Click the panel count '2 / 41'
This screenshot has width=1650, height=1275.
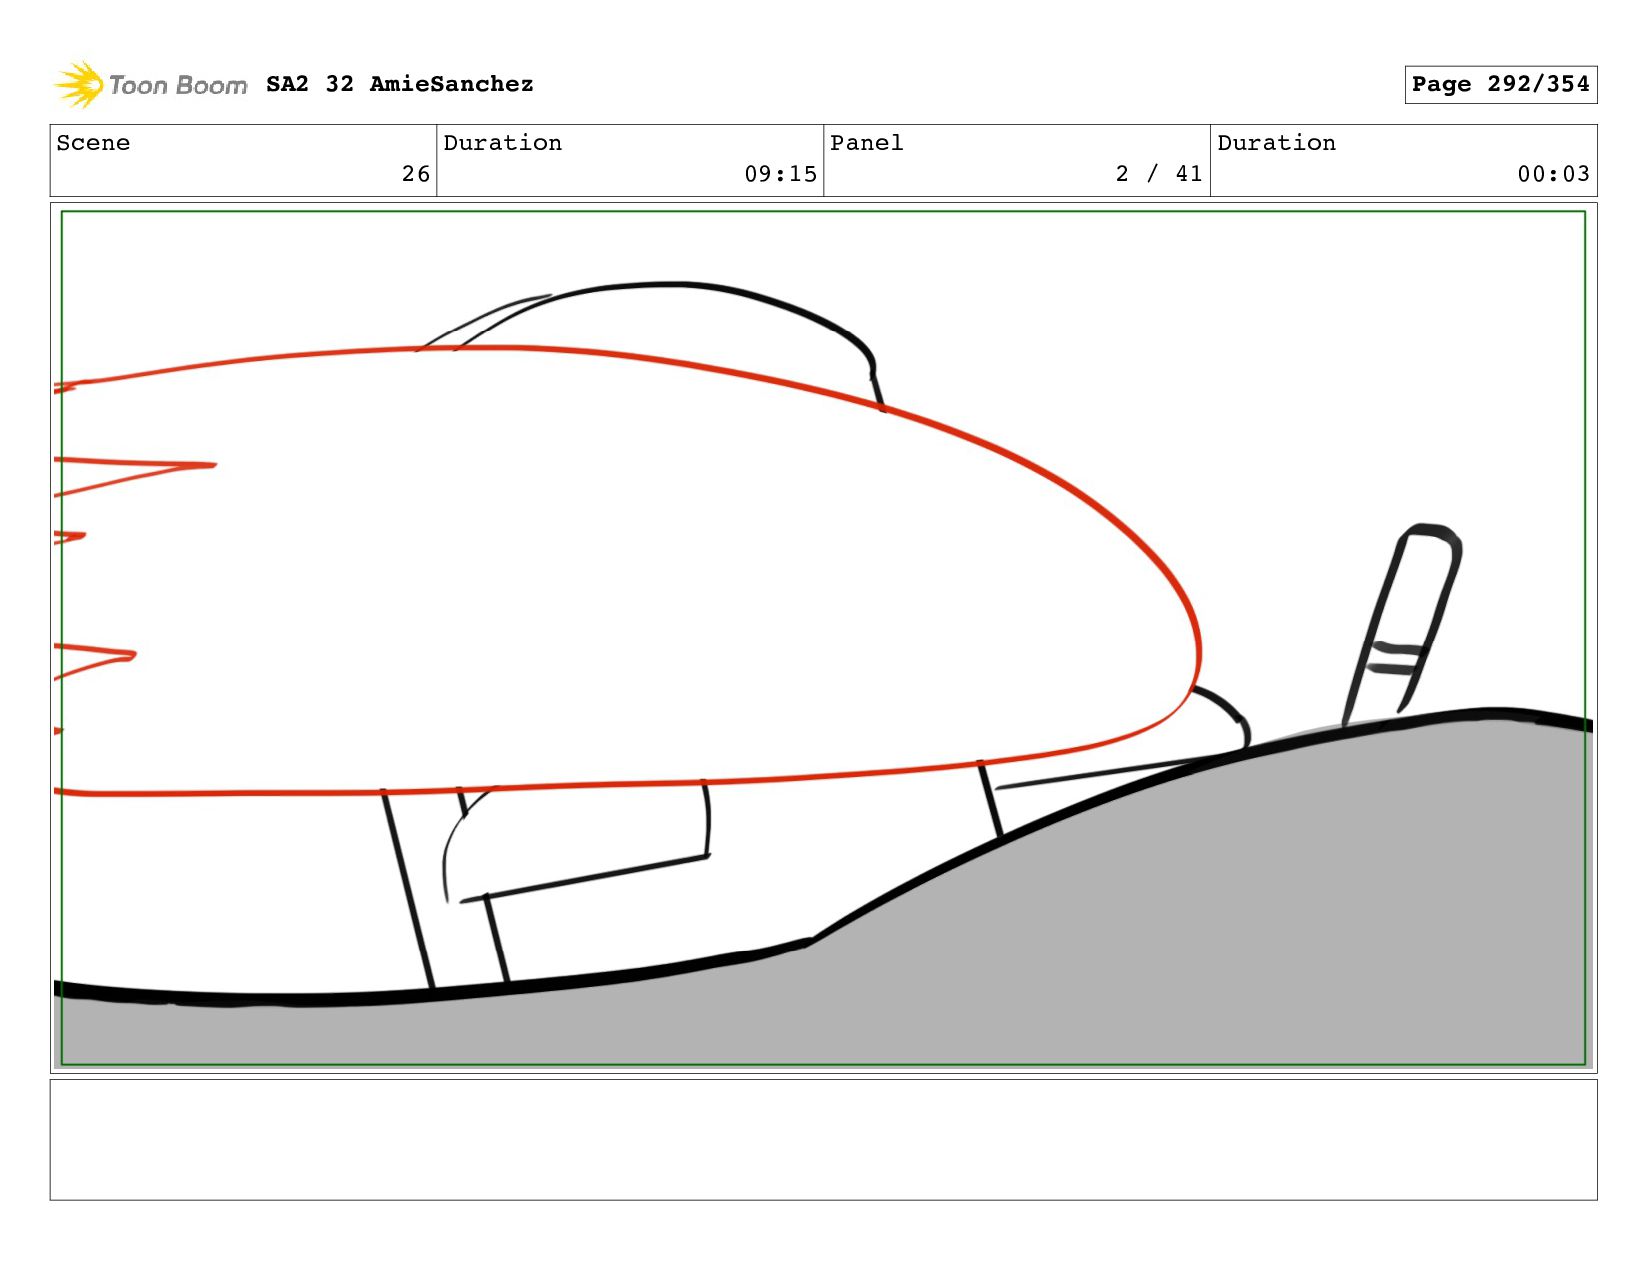pyautogui.click(x=1159, y=174)
